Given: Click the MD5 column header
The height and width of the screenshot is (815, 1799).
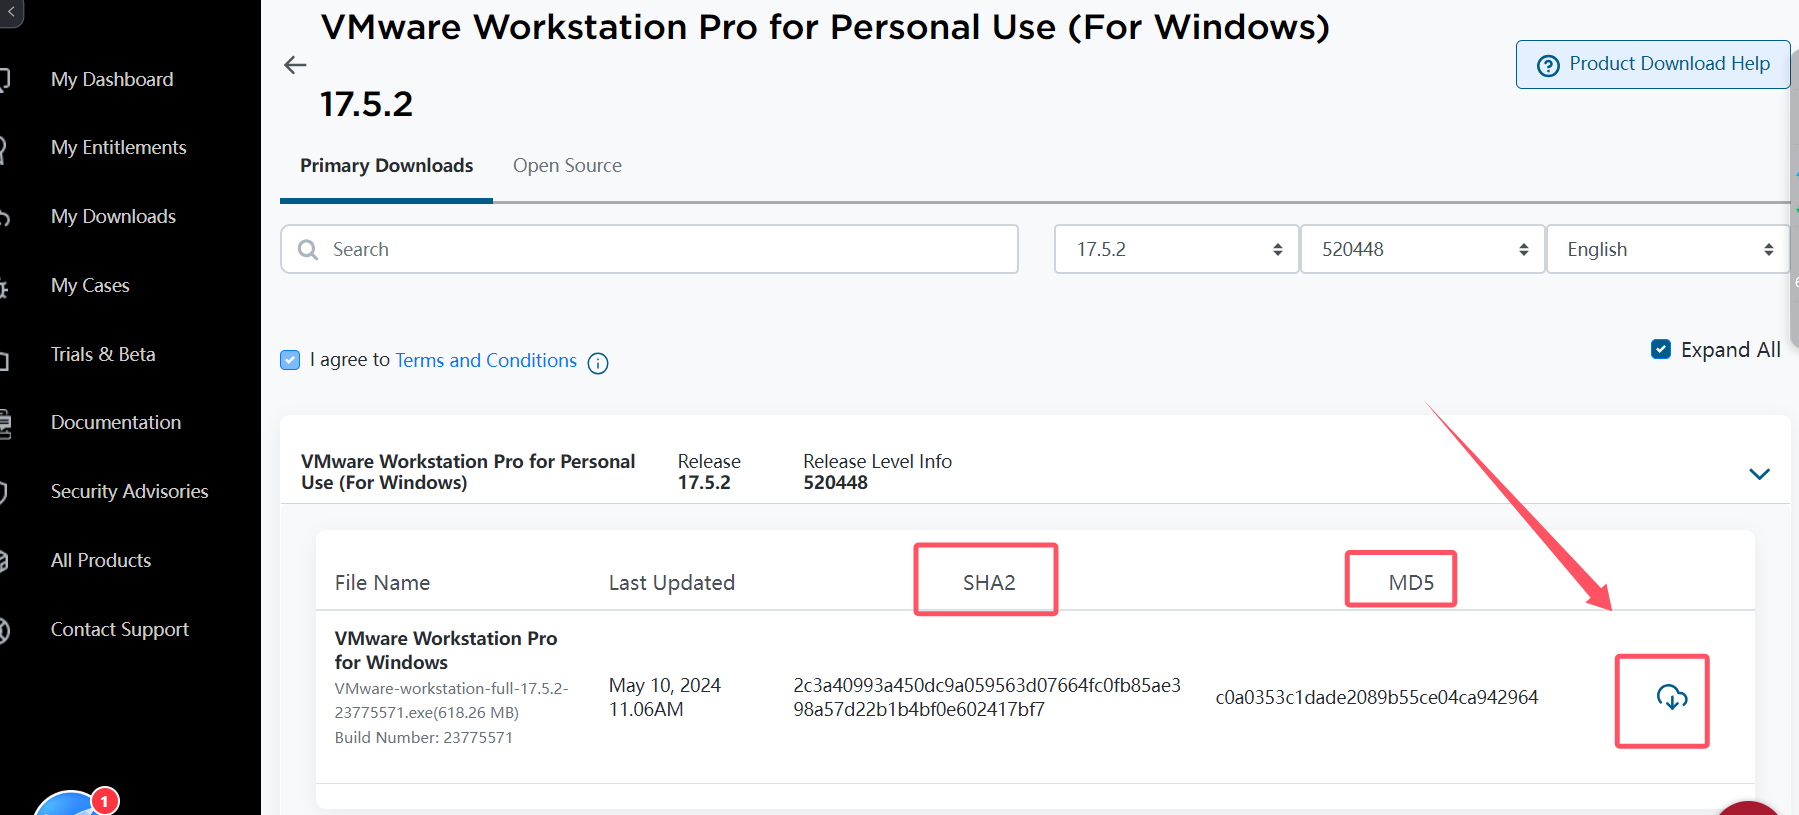Looking at the screenshot, I should 1411,582.
